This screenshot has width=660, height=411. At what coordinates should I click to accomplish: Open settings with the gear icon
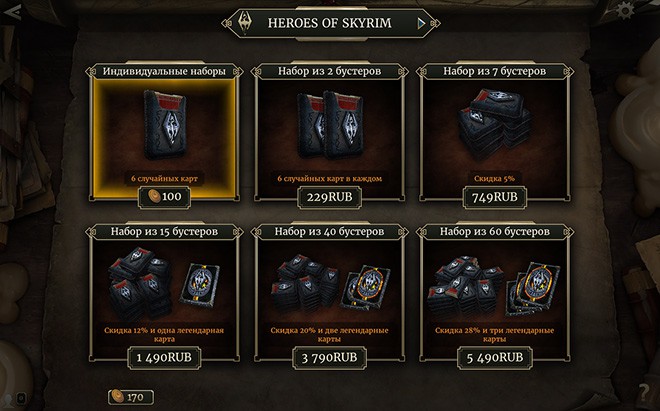625,11
